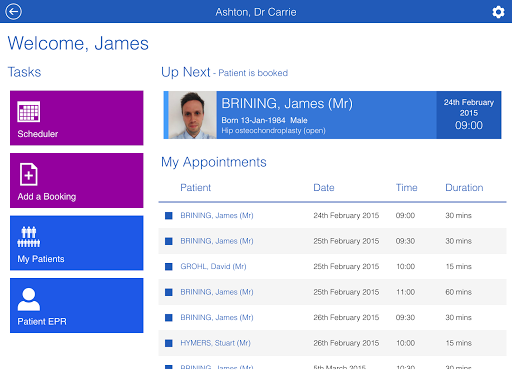The height and width of the screenshot is (374, 512).
Task: Click the Time column header
Action: coord(406,188)
